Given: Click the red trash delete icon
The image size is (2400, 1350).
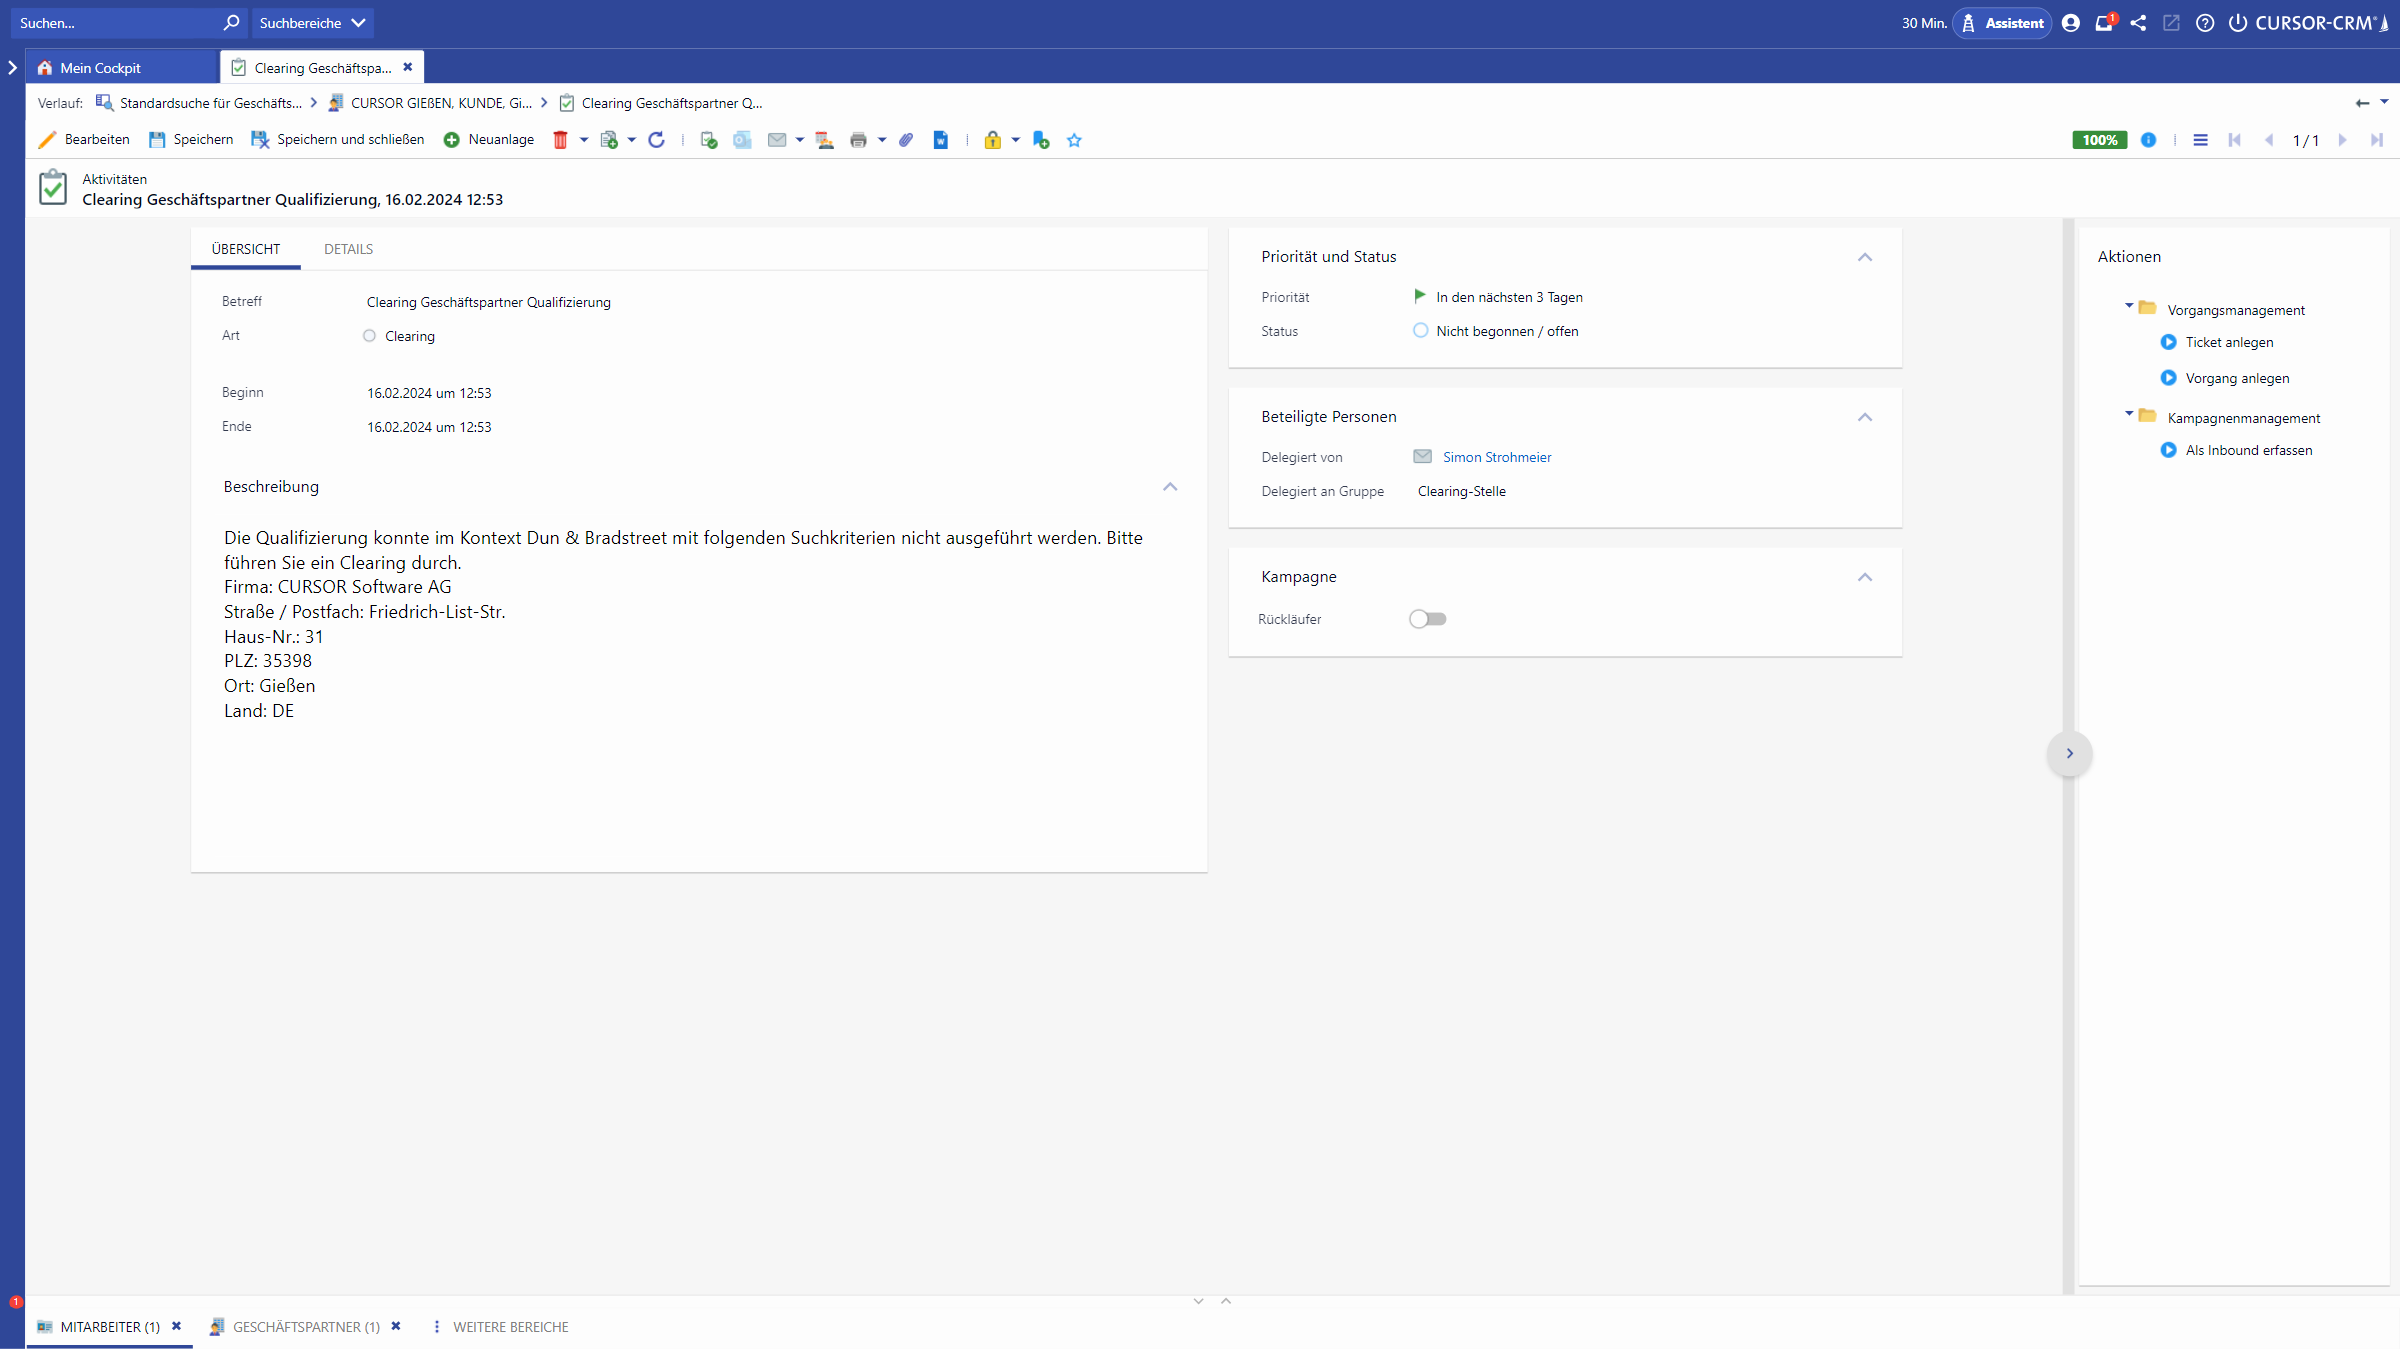Looking at the screenshot, I should point(560,140).
